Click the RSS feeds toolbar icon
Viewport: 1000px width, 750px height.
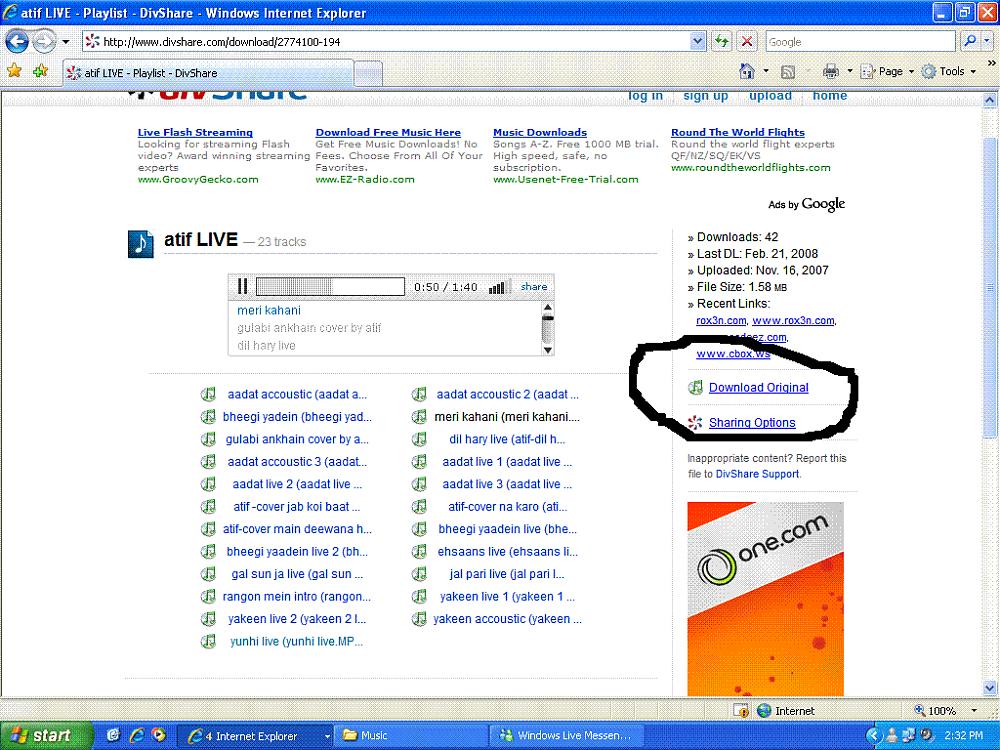[788, 71]
